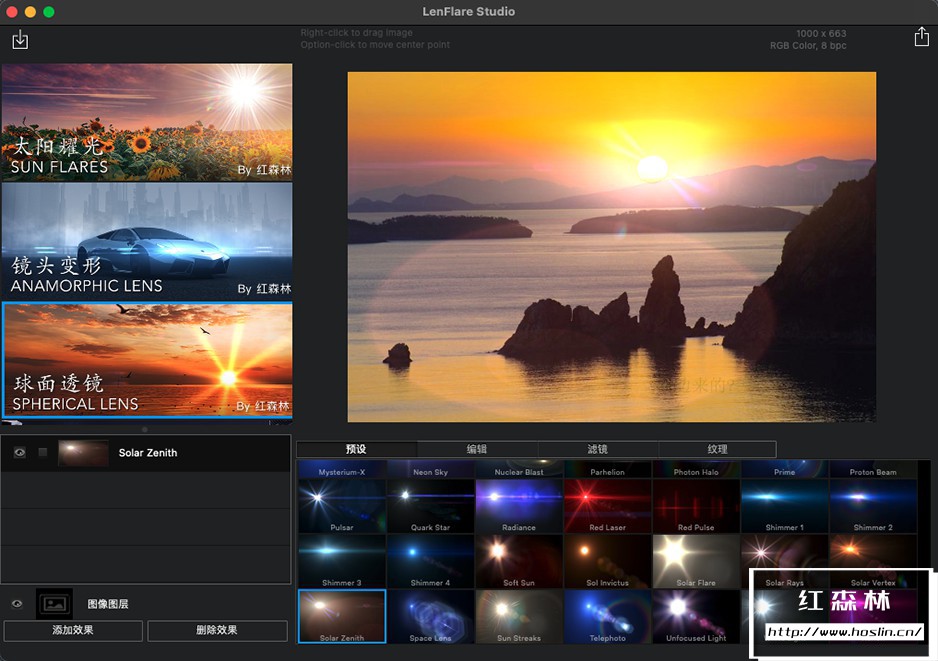Open the image layer picture icon
Image resolution: width=938 pixels, height=661 pixels.
point(54,604)
